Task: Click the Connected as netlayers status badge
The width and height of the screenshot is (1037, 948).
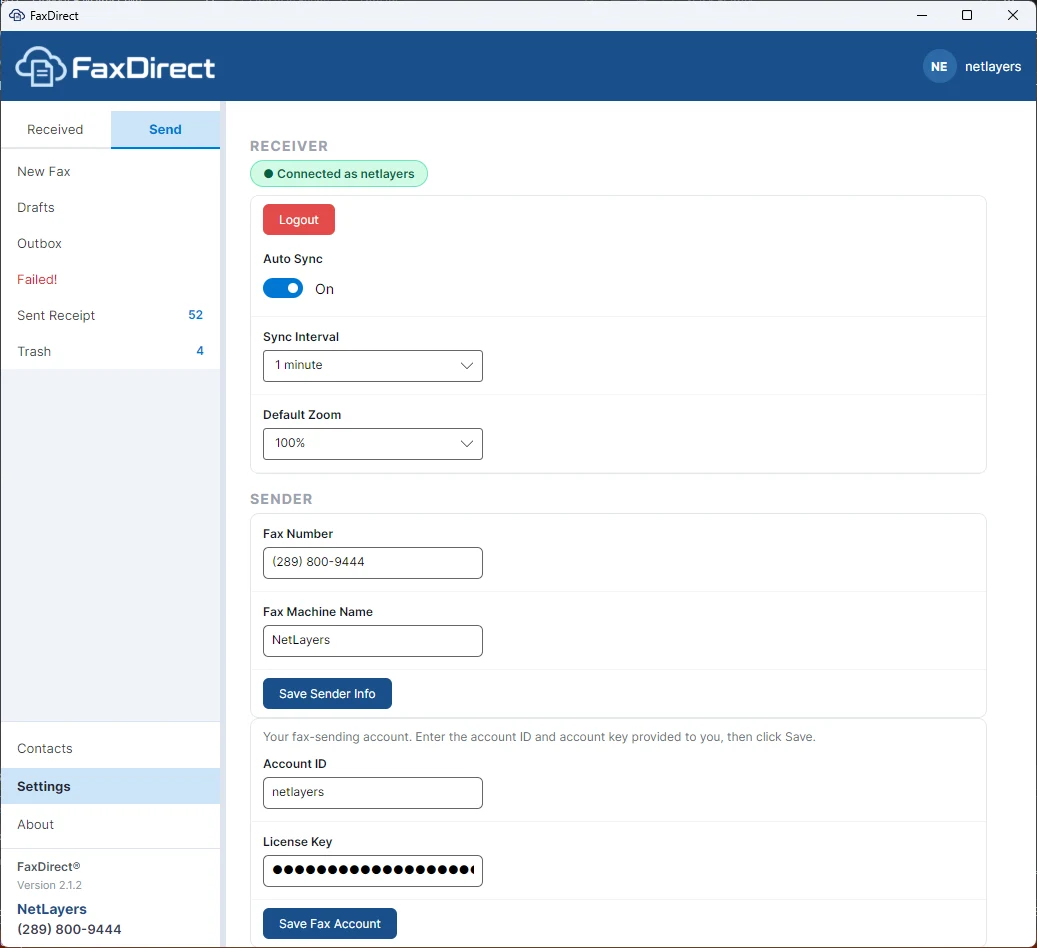Action: pyautogui.click(x=339, y=173)
